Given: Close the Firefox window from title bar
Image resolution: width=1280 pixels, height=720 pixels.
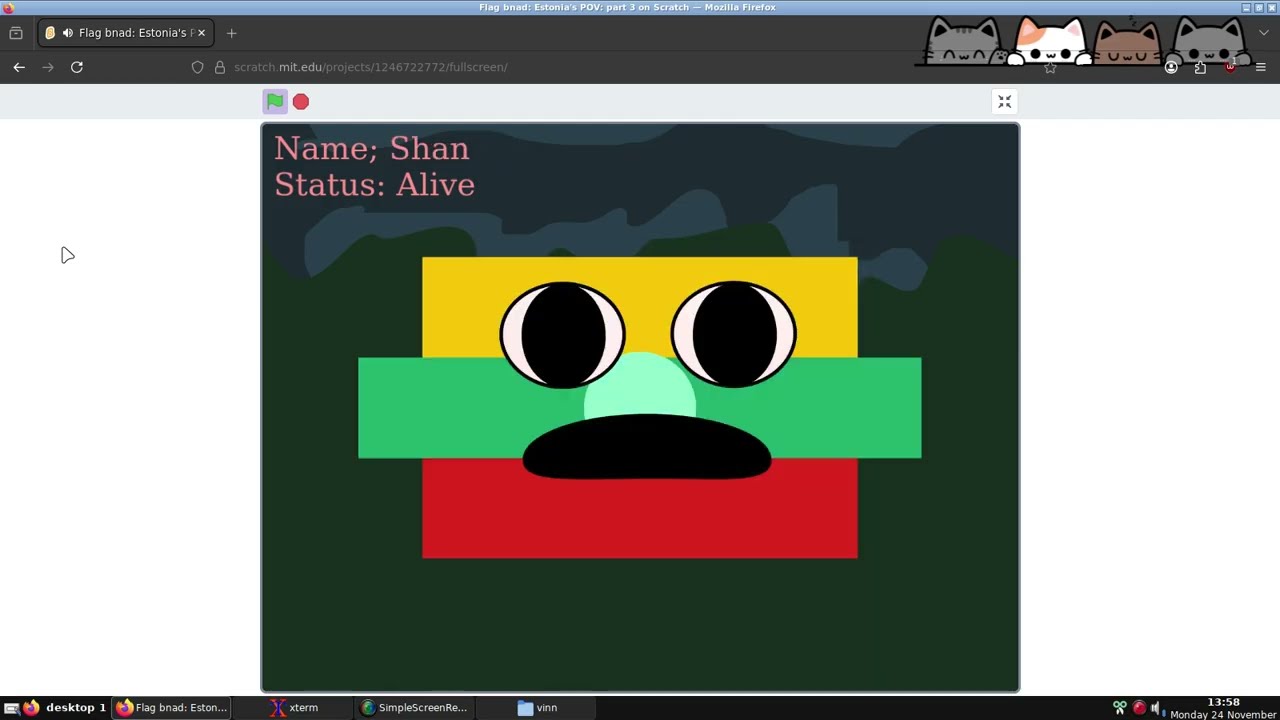Looking at the screenshot, I should coord(1271,7).
